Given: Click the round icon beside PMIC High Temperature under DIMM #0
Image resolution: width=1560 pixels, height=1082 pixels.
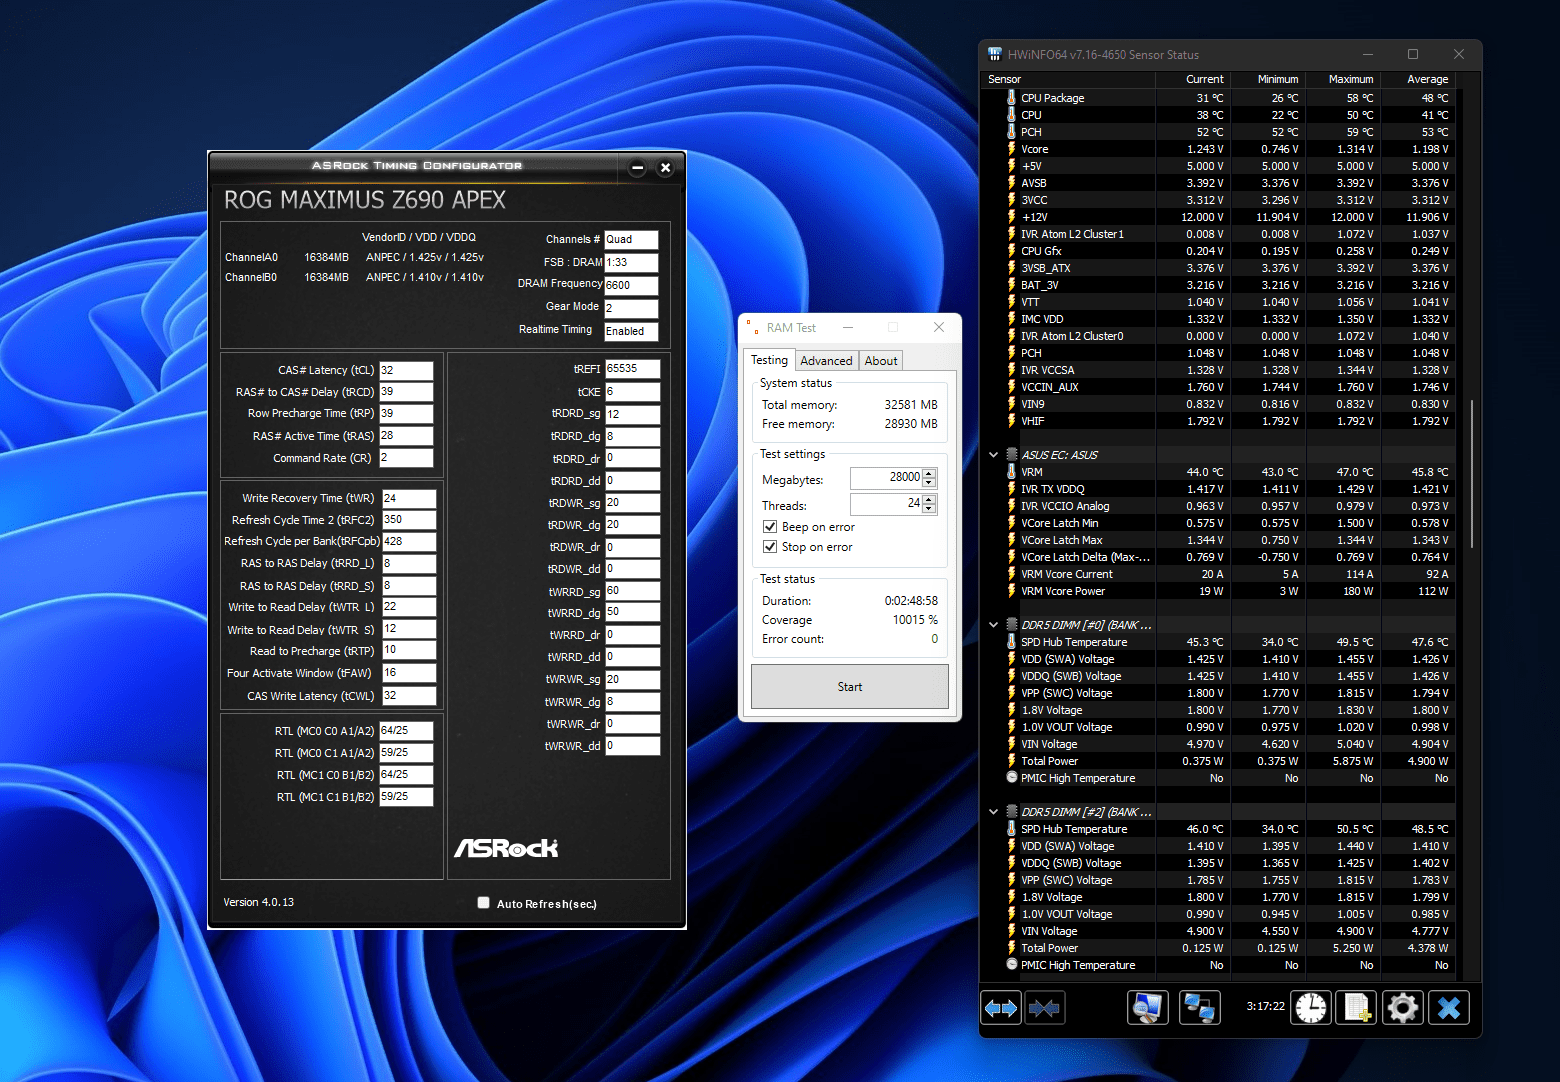Looking at the screenshot, I should pos(1012,778).
